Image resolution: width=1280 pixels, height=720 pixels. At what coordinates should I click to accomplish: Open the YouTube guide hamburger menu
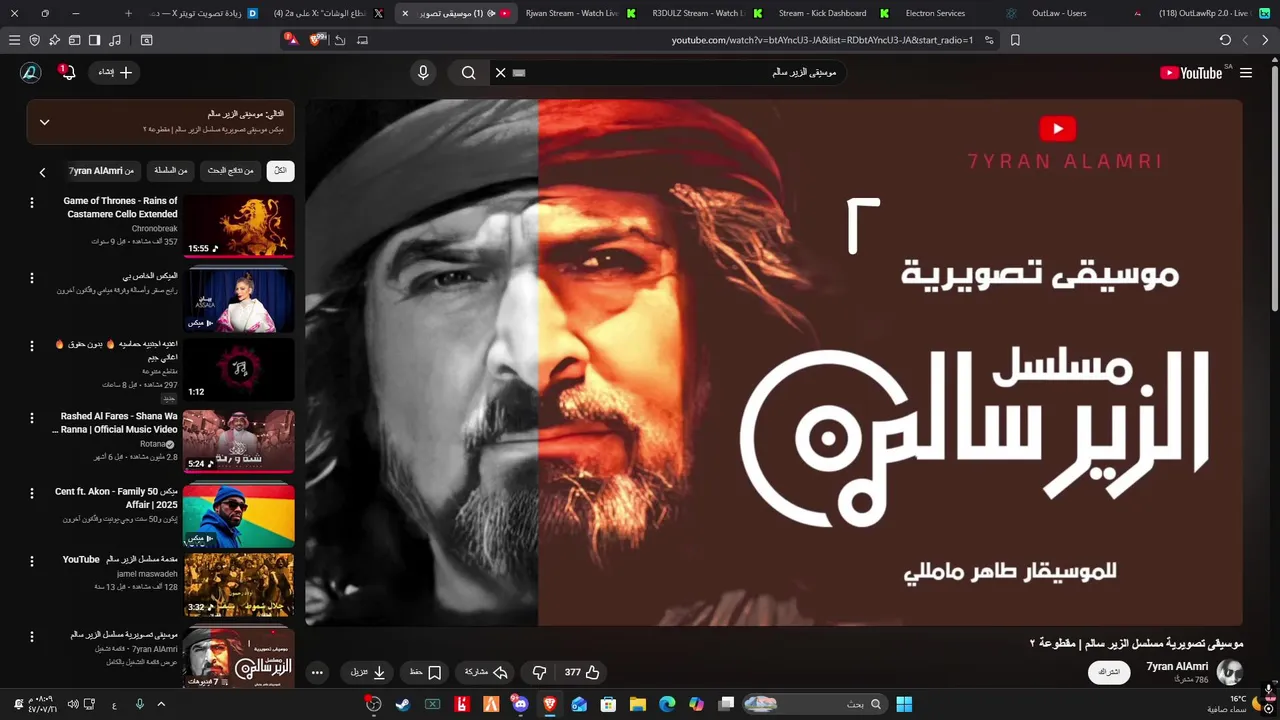point(1246,73)
